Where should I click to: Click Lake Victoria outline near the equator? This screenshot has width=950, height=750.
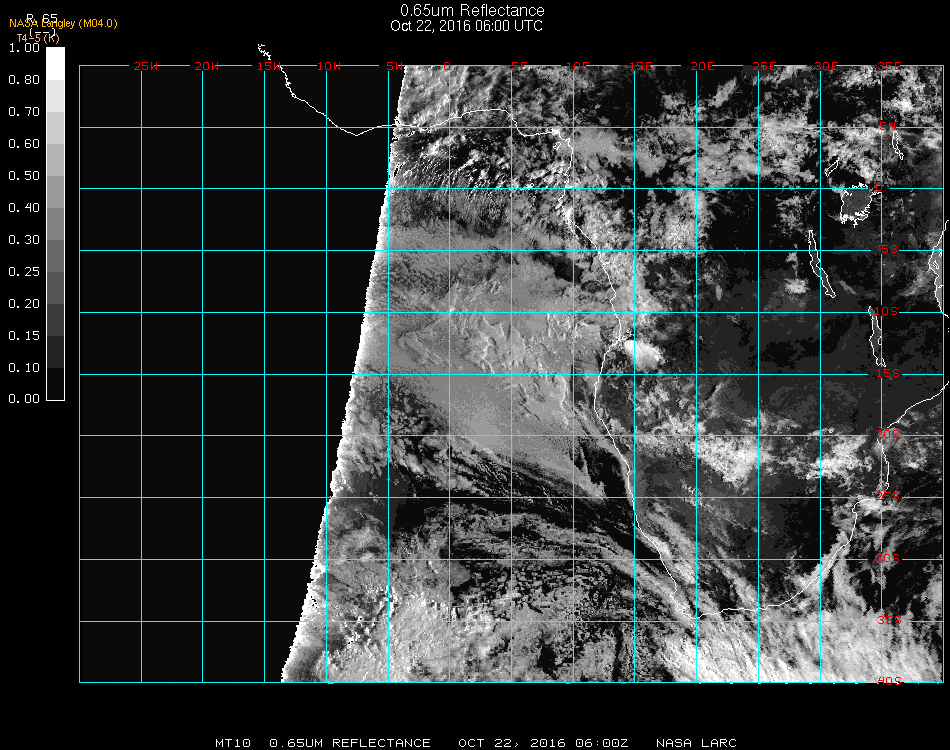point(855,203)
